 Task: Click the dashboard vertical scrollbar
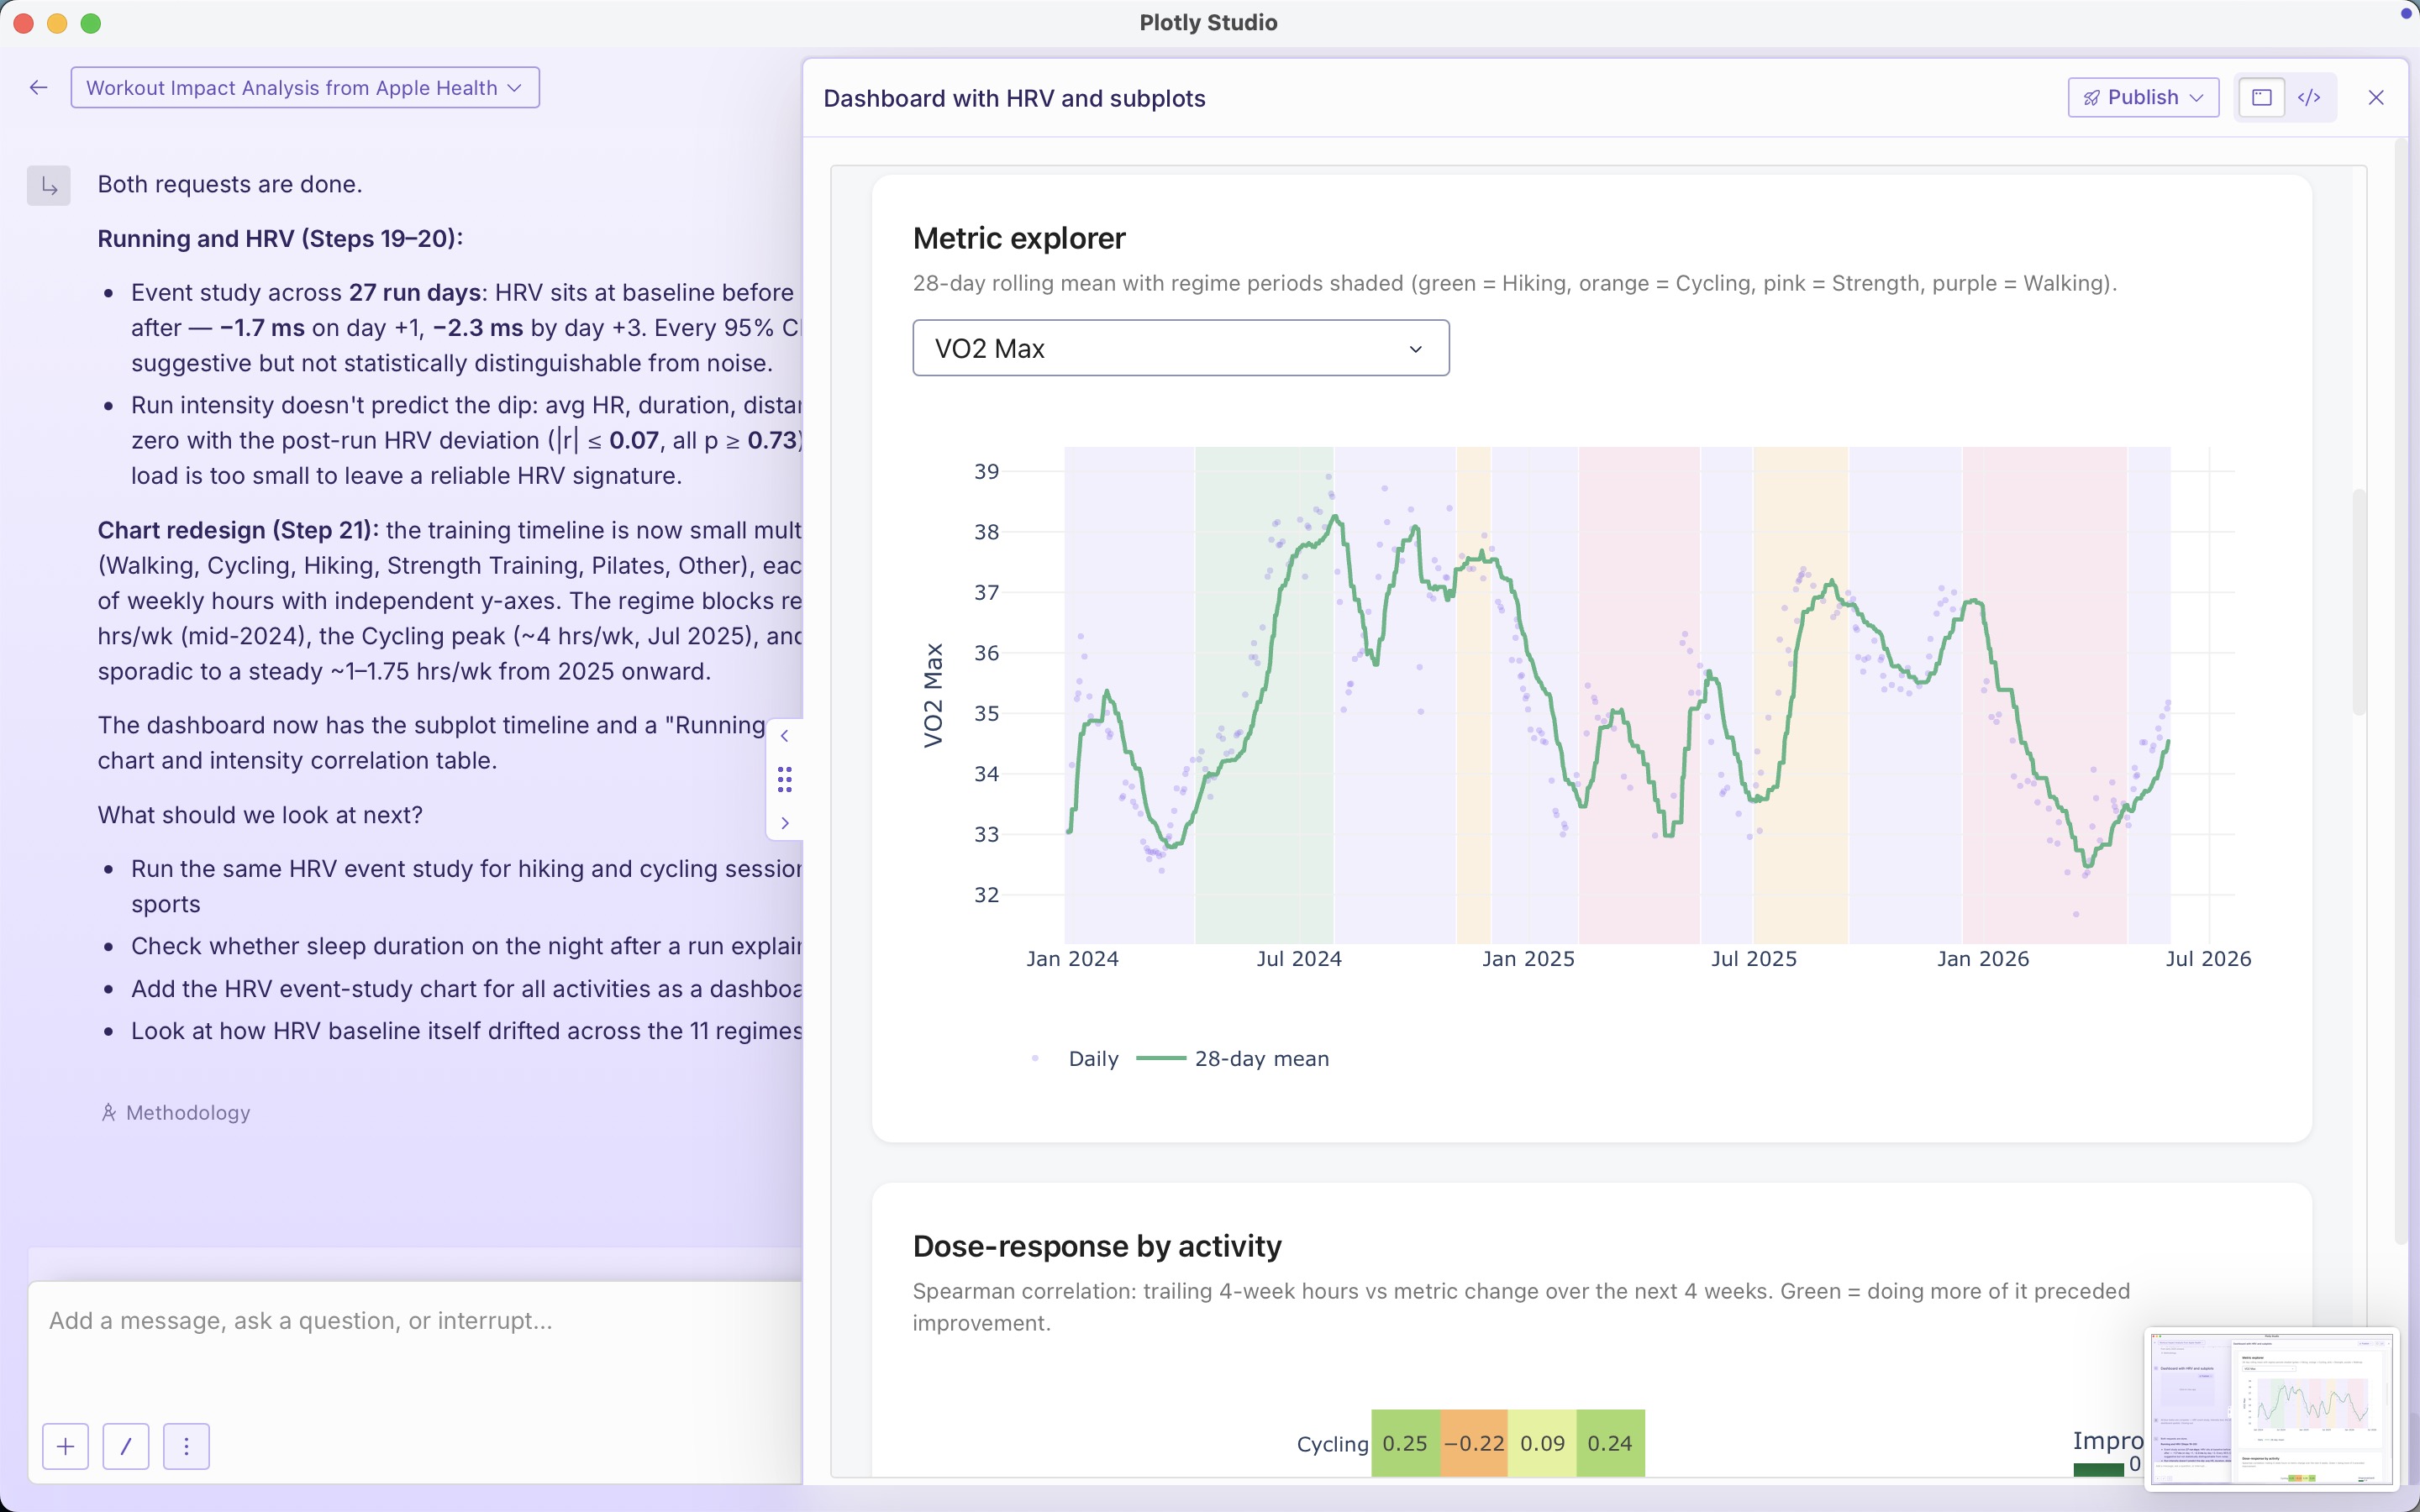pos(2359,602)
